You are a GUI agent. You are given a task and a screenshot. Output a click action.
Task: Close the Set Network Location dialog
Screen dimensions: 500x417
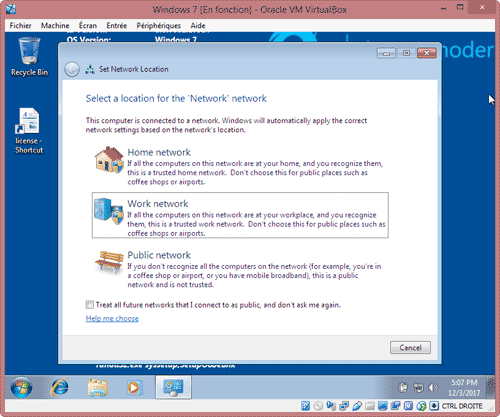click(x=426, y=53)
